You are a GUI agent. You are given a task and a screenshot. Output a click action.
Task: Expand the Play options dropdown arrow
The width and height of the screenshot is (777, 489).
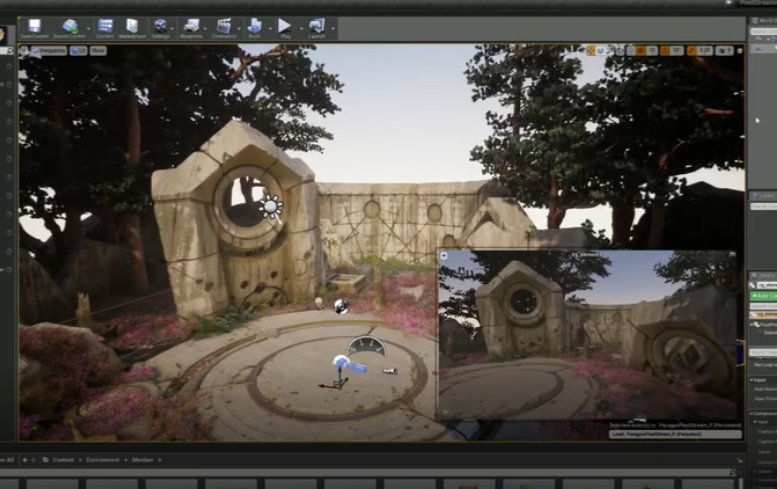(x=301, y=29)
